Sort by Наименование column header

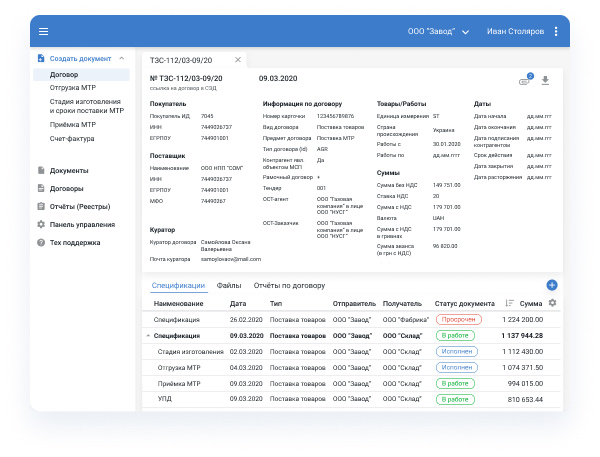178,304
